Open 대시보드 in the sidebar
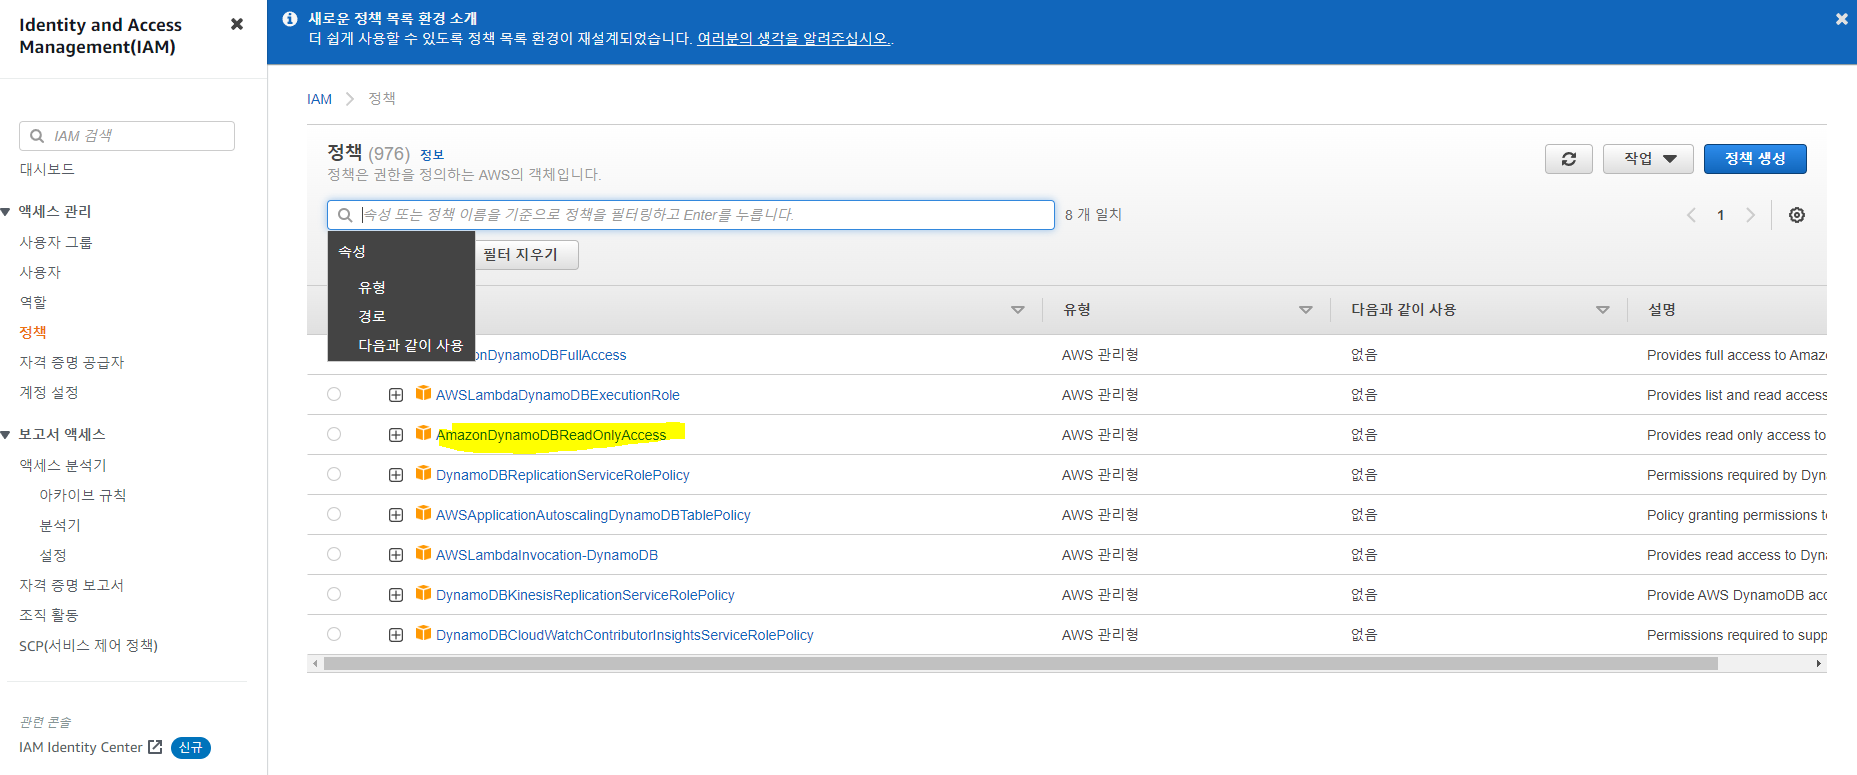Screen dimensions: 1857x775 (47, 169)
